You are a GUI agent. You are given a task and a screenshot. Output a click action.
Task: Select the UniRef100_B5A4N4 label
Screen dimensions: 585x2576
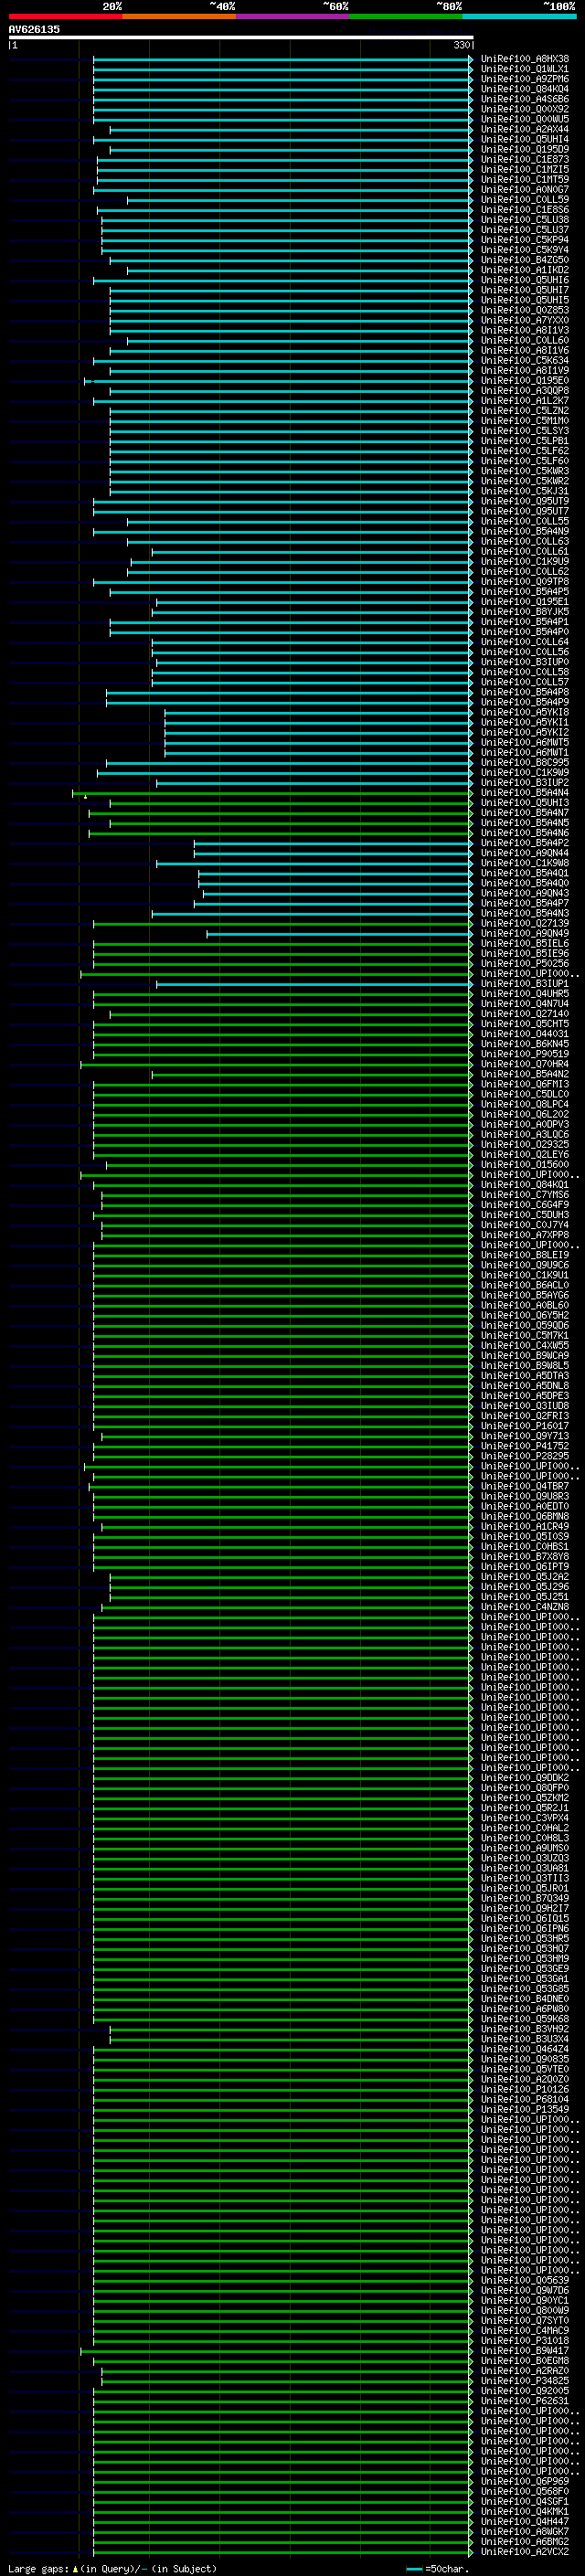tap(525, 793)
